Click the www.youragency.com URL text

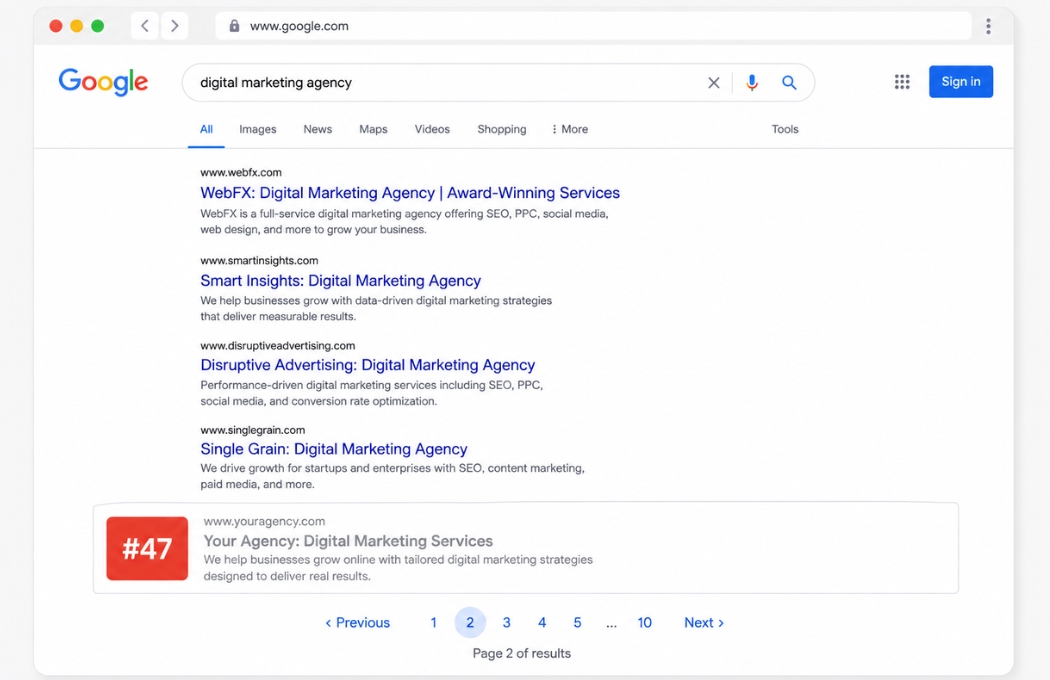tap(265, 521)
